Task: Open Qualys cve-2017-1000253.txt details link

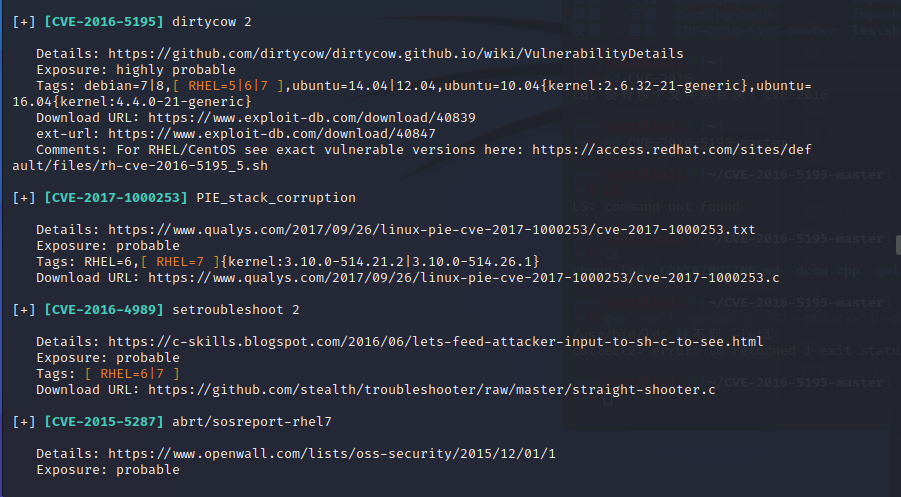Action: (x=432, y=230)
